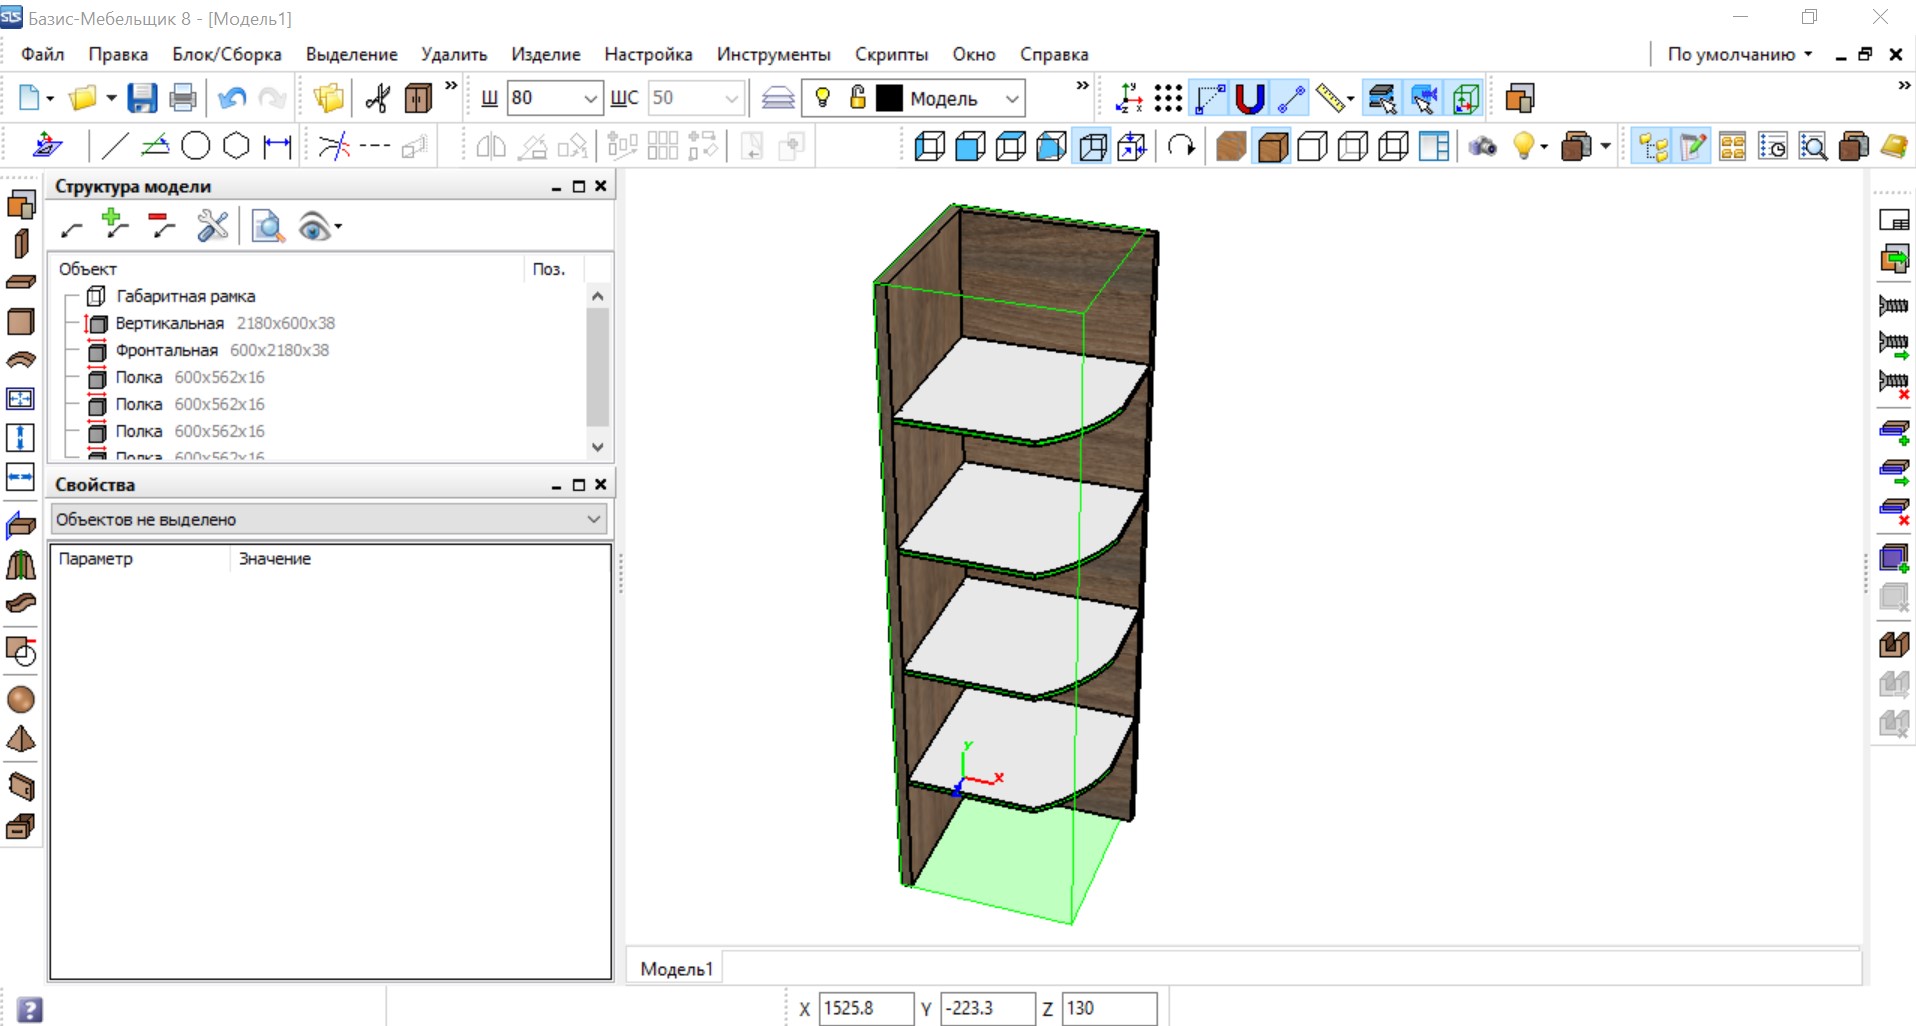The width and height of the screenshot is (1916, 1026).
Task: Open the Модель layer dropdown
Action: (1011, 98)
